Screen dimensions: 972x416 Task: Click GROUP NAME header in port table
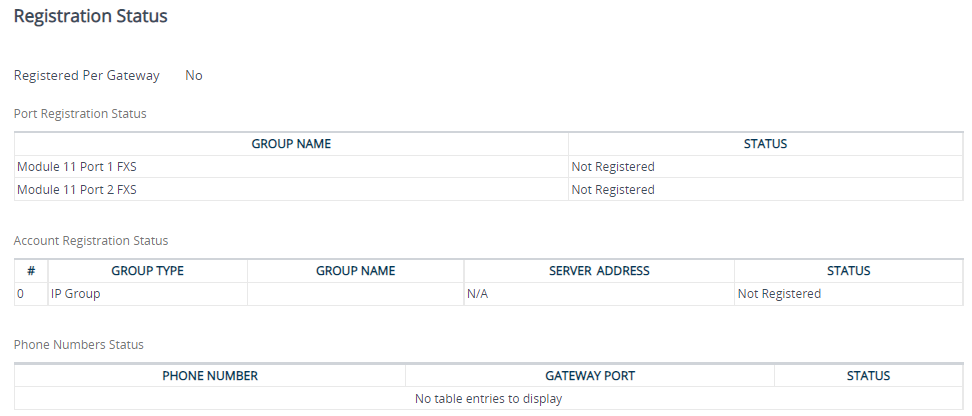tap(291, 144)
